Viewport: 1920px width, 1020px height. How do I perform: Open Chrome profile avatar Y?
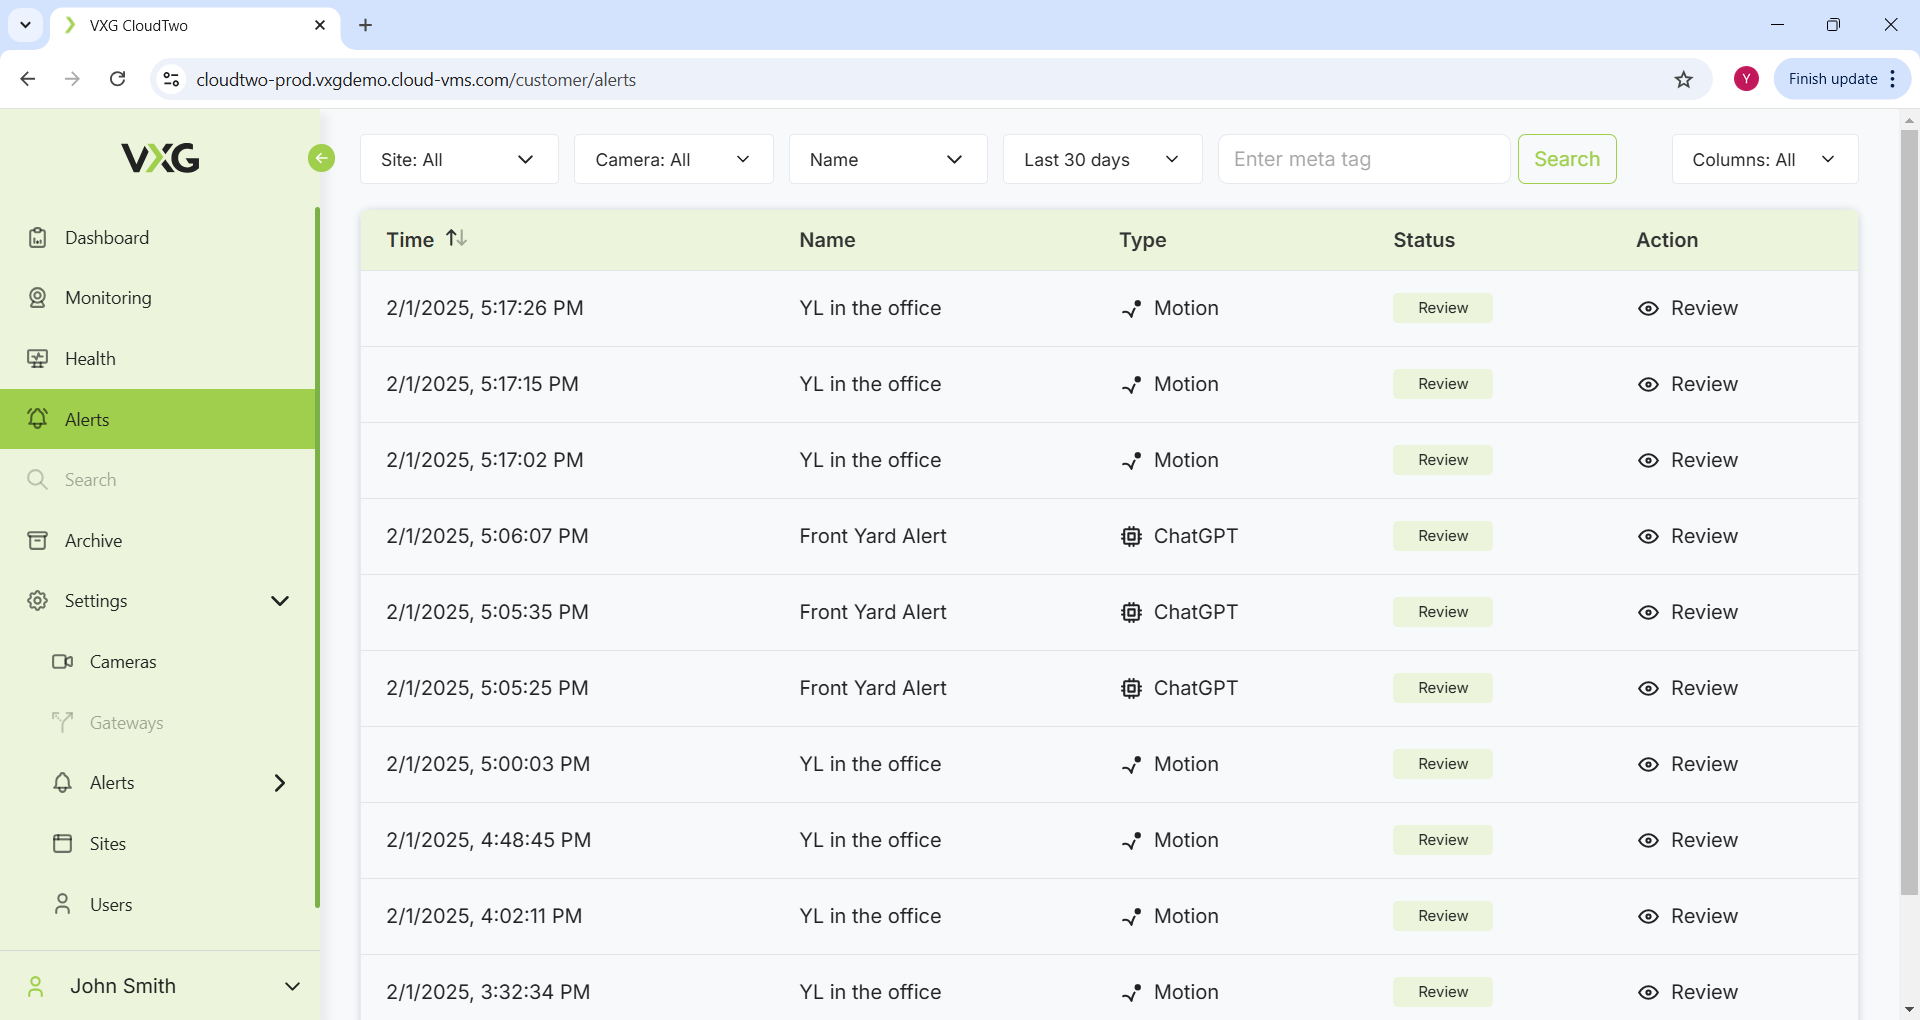pyautogui.click(x=1746, y=79)
